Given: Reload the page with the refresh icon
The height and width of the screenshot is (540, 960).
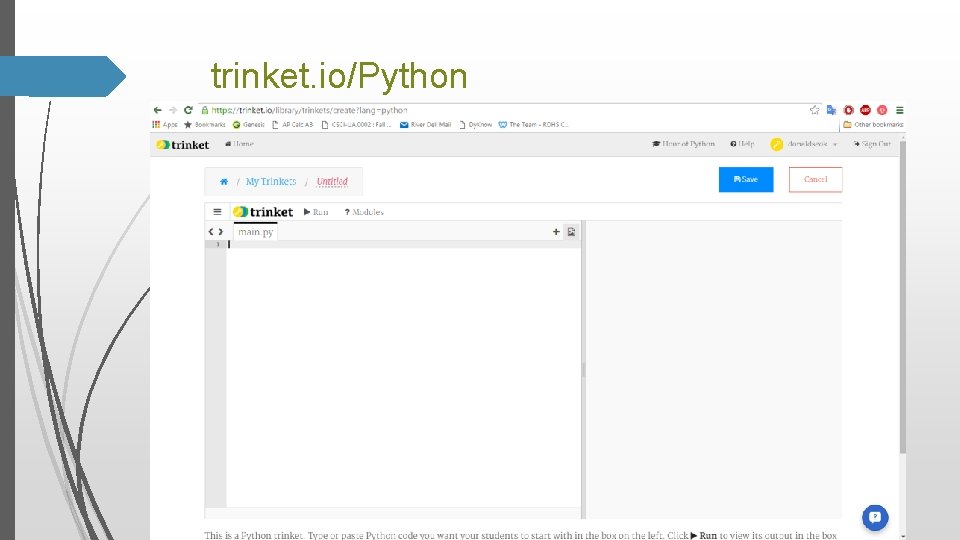Looking at the screenshot, I should (188, 110).
